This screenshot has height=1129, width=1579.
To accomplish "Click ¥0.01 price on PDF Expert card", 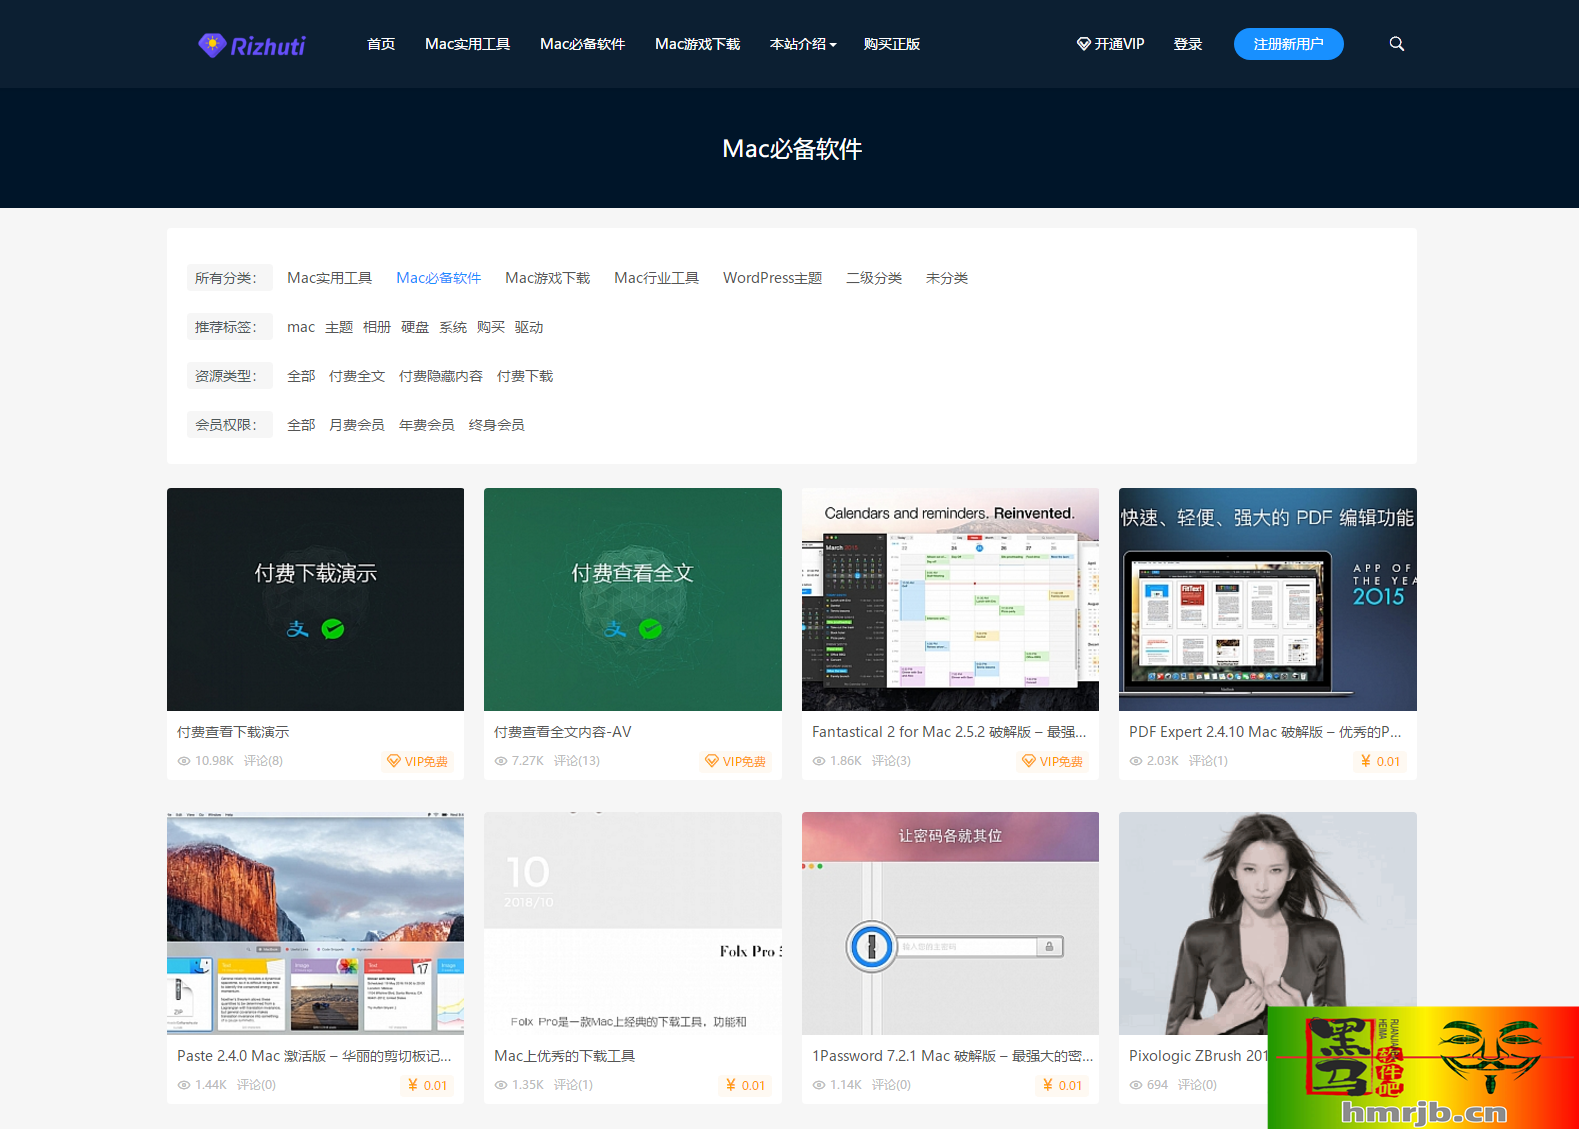I will click(1380, 761).
